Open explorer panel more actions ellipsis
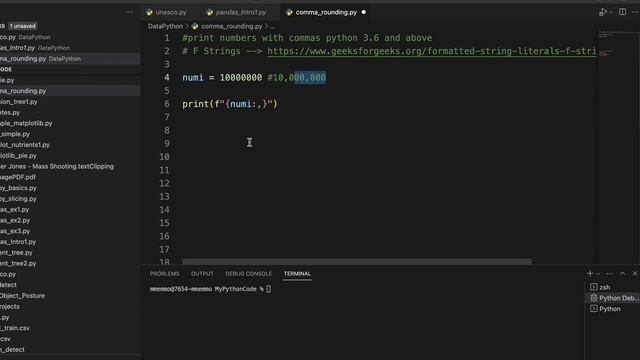Image resolution: width=640 pixels, height=360 pixels. tap(129, 12)
